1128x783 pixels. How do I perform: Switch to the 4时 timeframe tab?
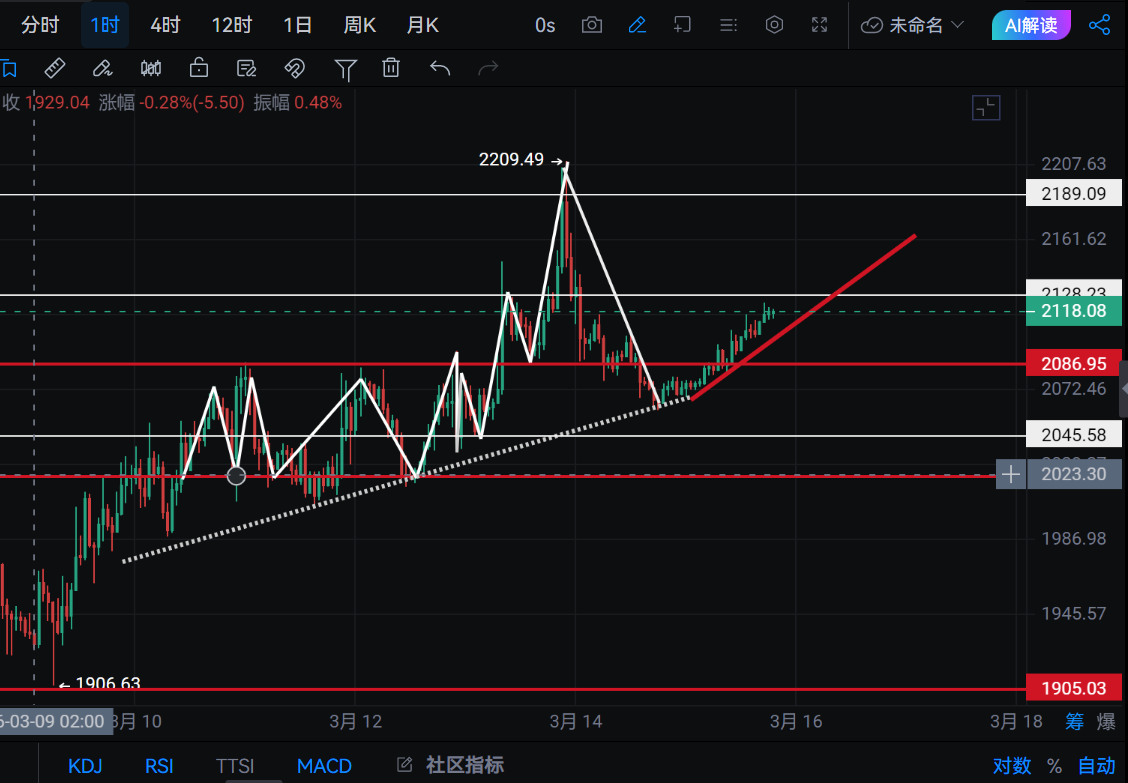coord(165,25)
